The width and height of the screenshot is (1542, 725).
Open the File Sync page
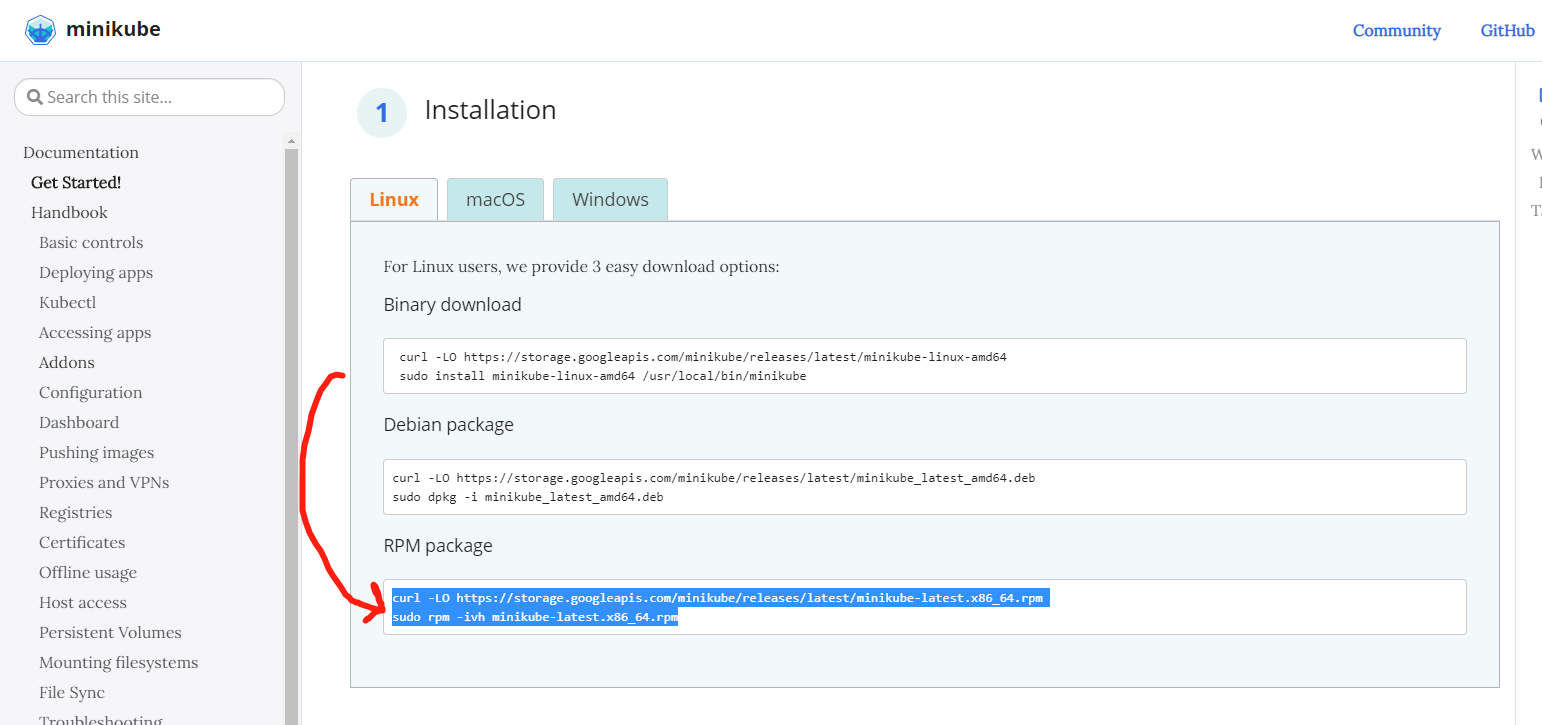(72, 692)
